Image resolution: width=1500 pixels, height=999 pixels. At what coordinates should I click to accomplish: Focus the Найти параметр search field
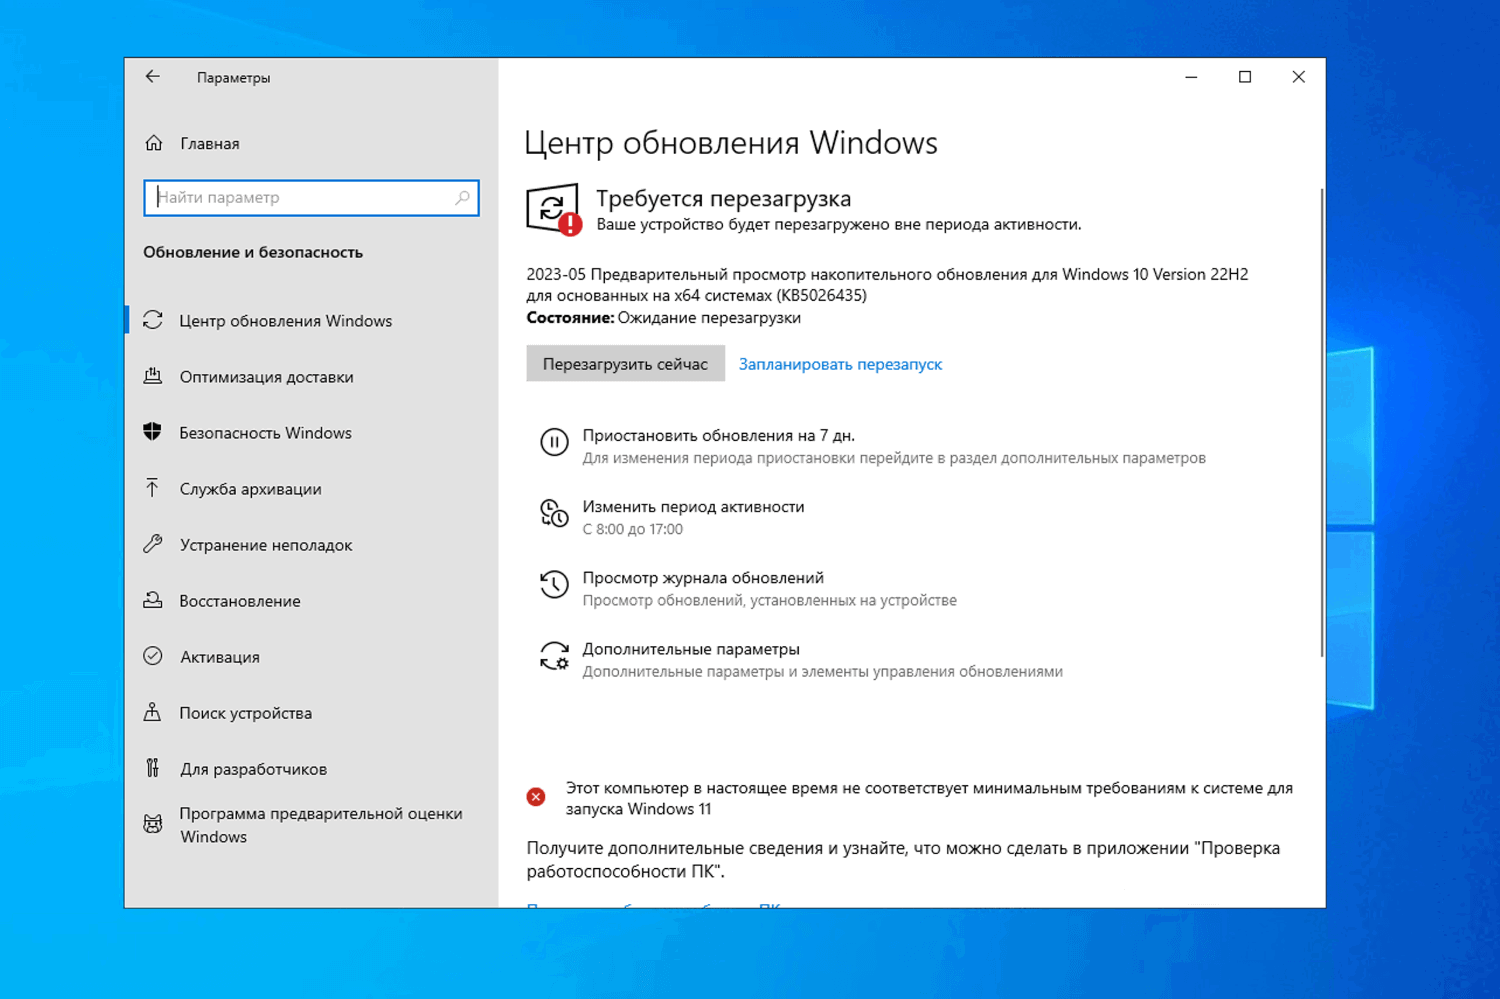311,198
